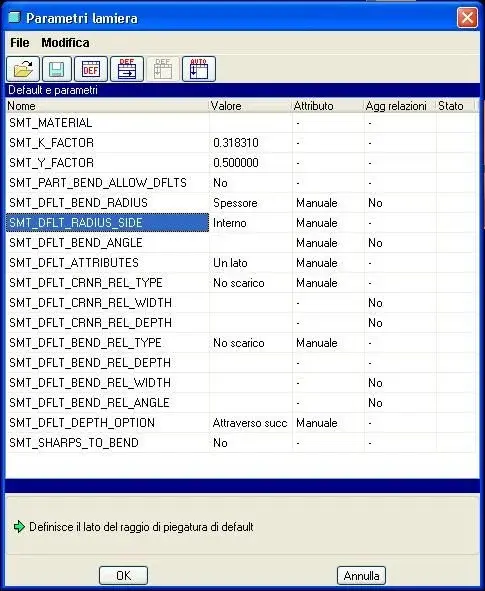Click the DEF arrow-right table icon

pos(127,69)
